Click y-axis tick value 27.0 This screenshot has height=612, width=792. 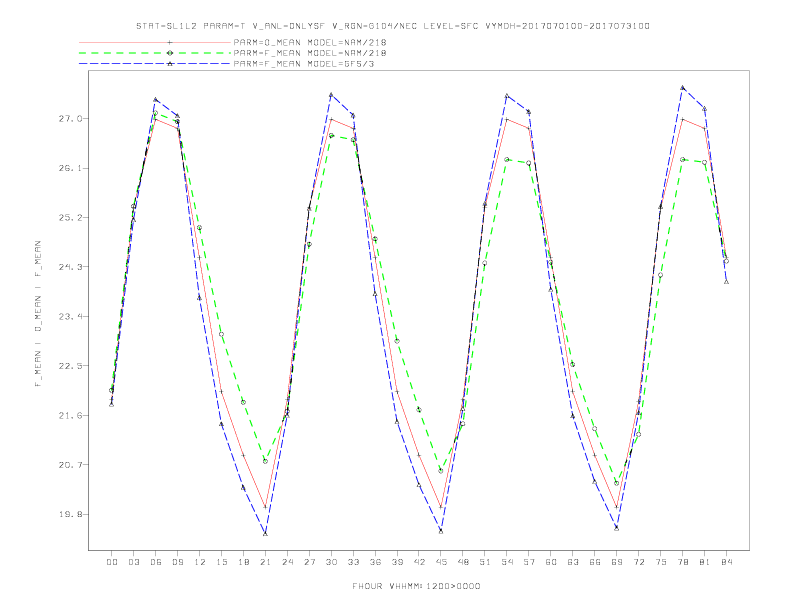70,119
